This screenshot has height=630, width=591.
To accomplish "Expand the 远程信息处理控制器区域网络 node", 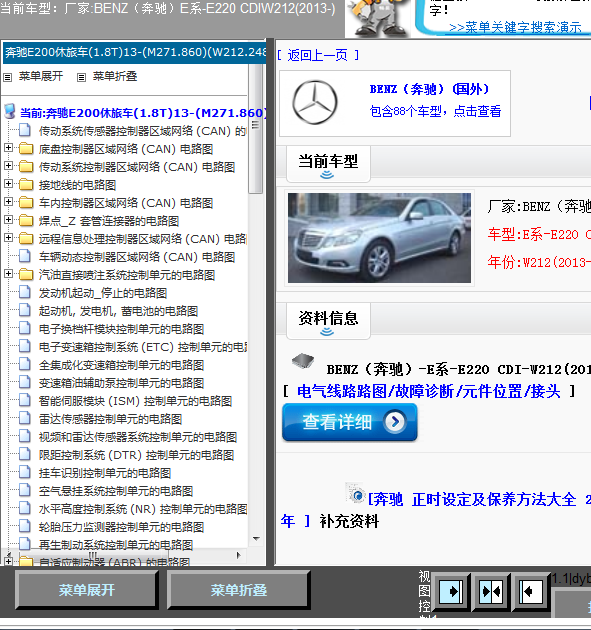I will (x=8, y=238).
